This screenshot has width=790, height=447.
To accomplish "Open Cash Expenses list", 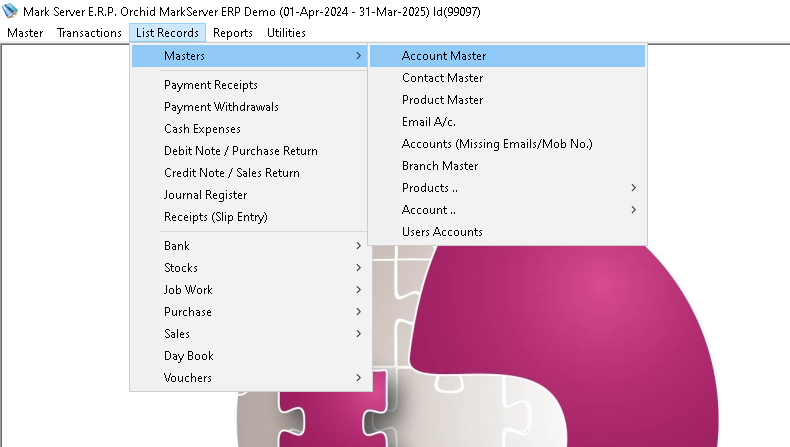I will pyautogui.click(x=249, y=129).
